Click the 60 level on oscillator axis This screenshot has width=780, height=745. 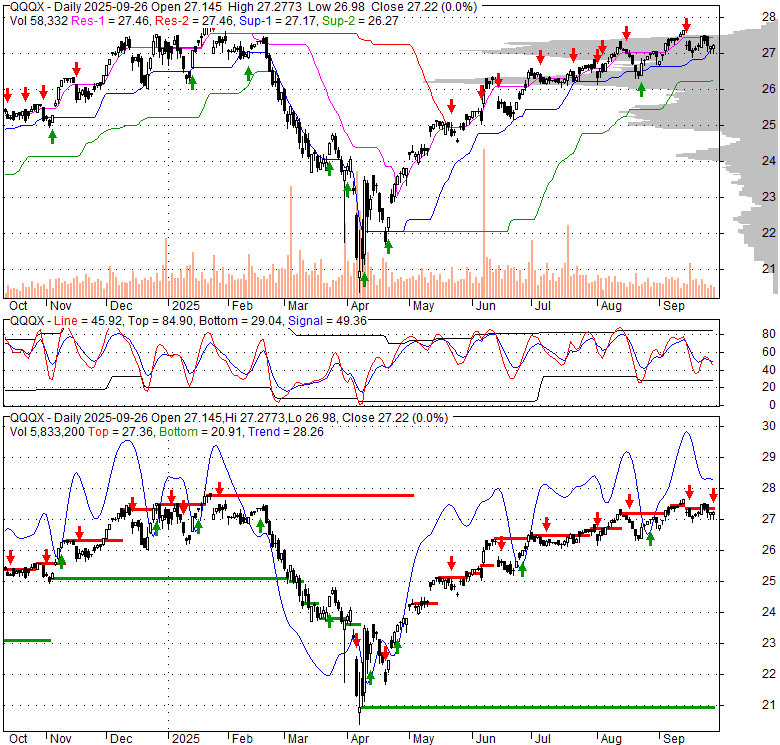(x=769, y=352)
